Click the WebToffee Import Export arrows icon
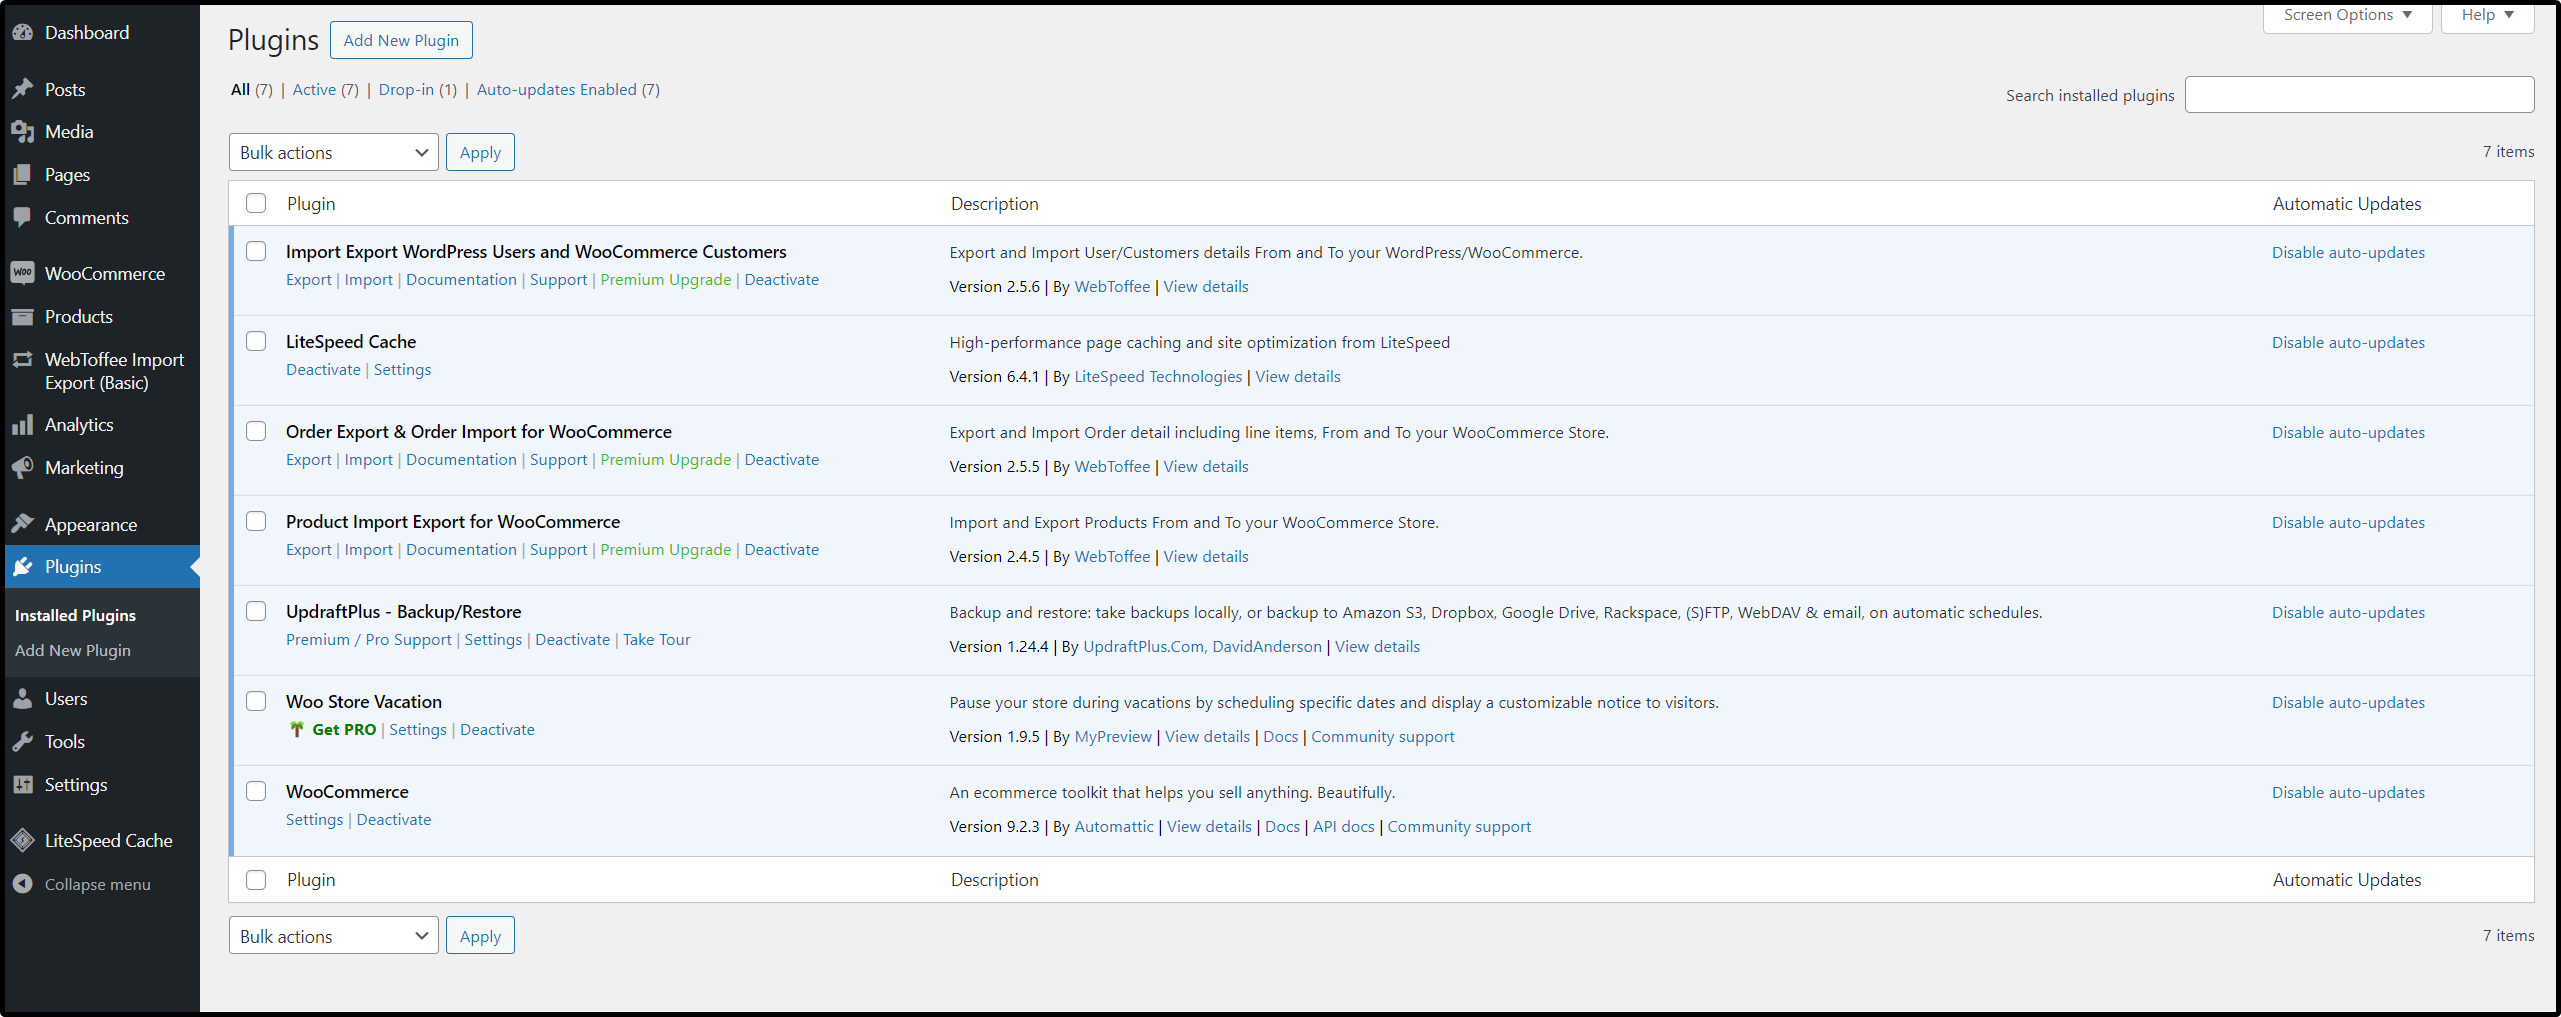The width and height of the screenshot is (2561, 1017). (x=22, y=360)
